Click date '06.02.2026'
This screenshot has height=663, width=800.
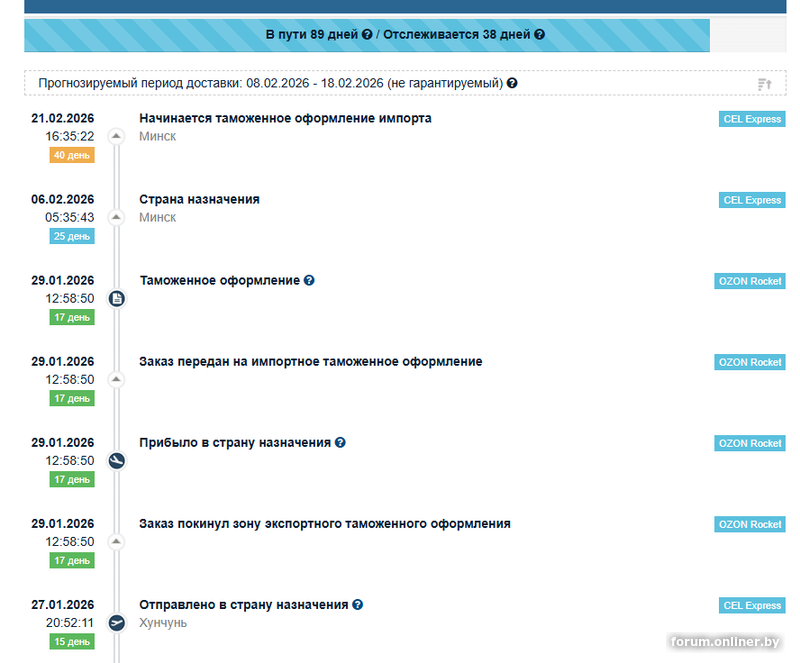pyautogui.click(x=63, y=200)
